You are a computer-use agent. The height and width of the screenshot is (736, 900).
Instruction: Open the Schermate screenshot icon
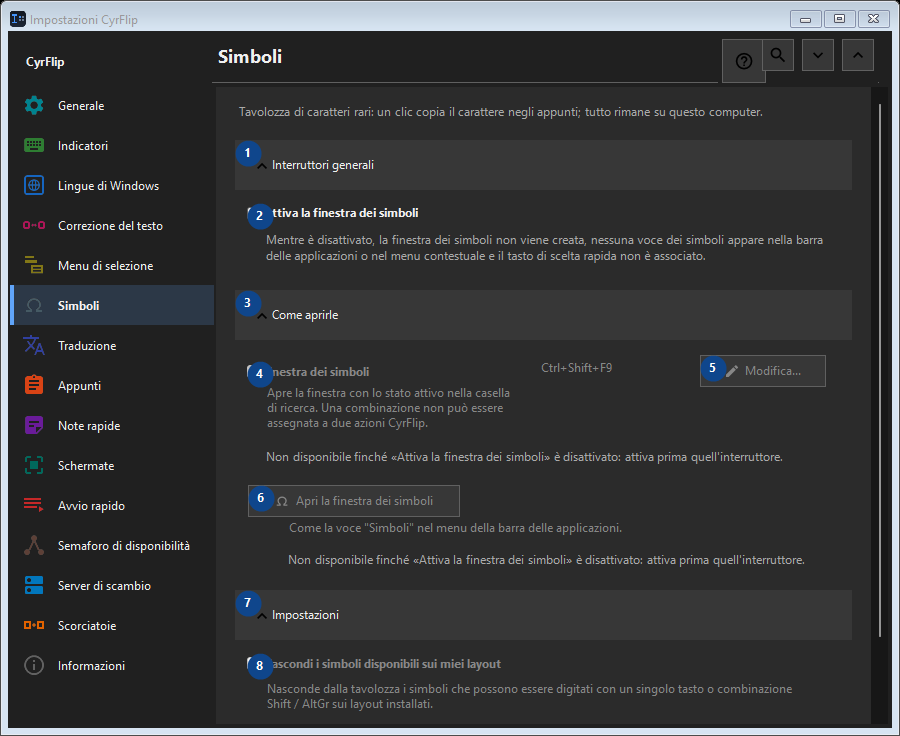34,466
